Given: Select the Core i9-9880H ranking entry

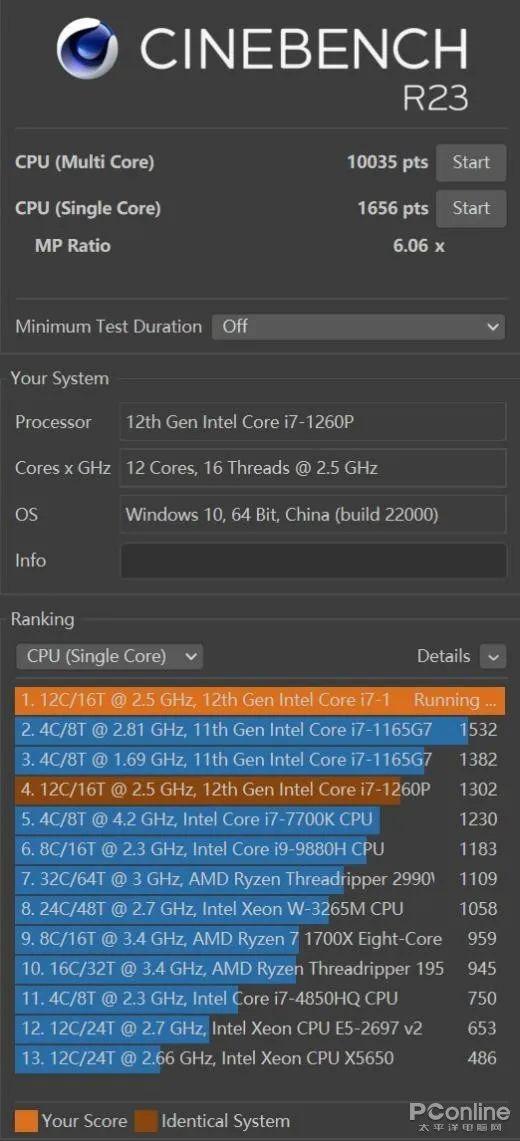Looking at the screenshot, I should [x=260, y=849].
